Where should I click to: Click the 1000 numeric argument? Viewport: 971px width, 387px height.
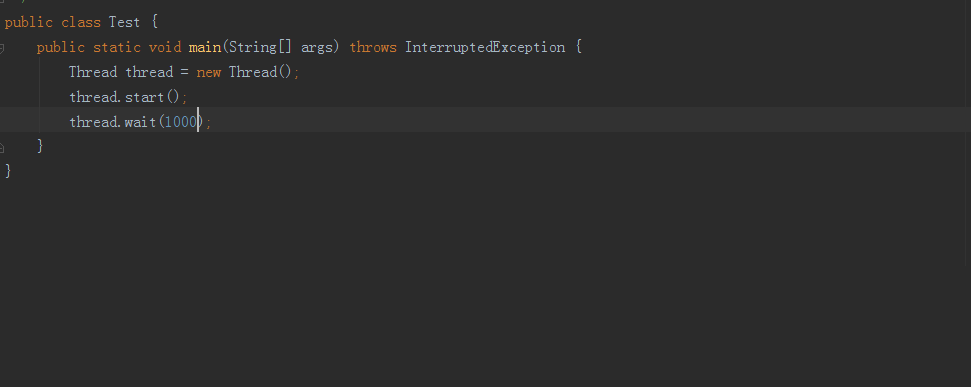coord(181,122)
